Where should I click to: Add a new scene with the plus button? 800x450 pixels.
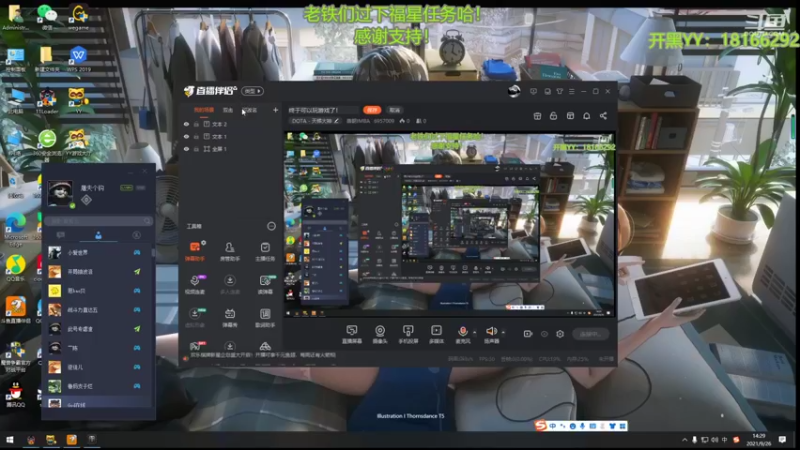click(276, 110)
